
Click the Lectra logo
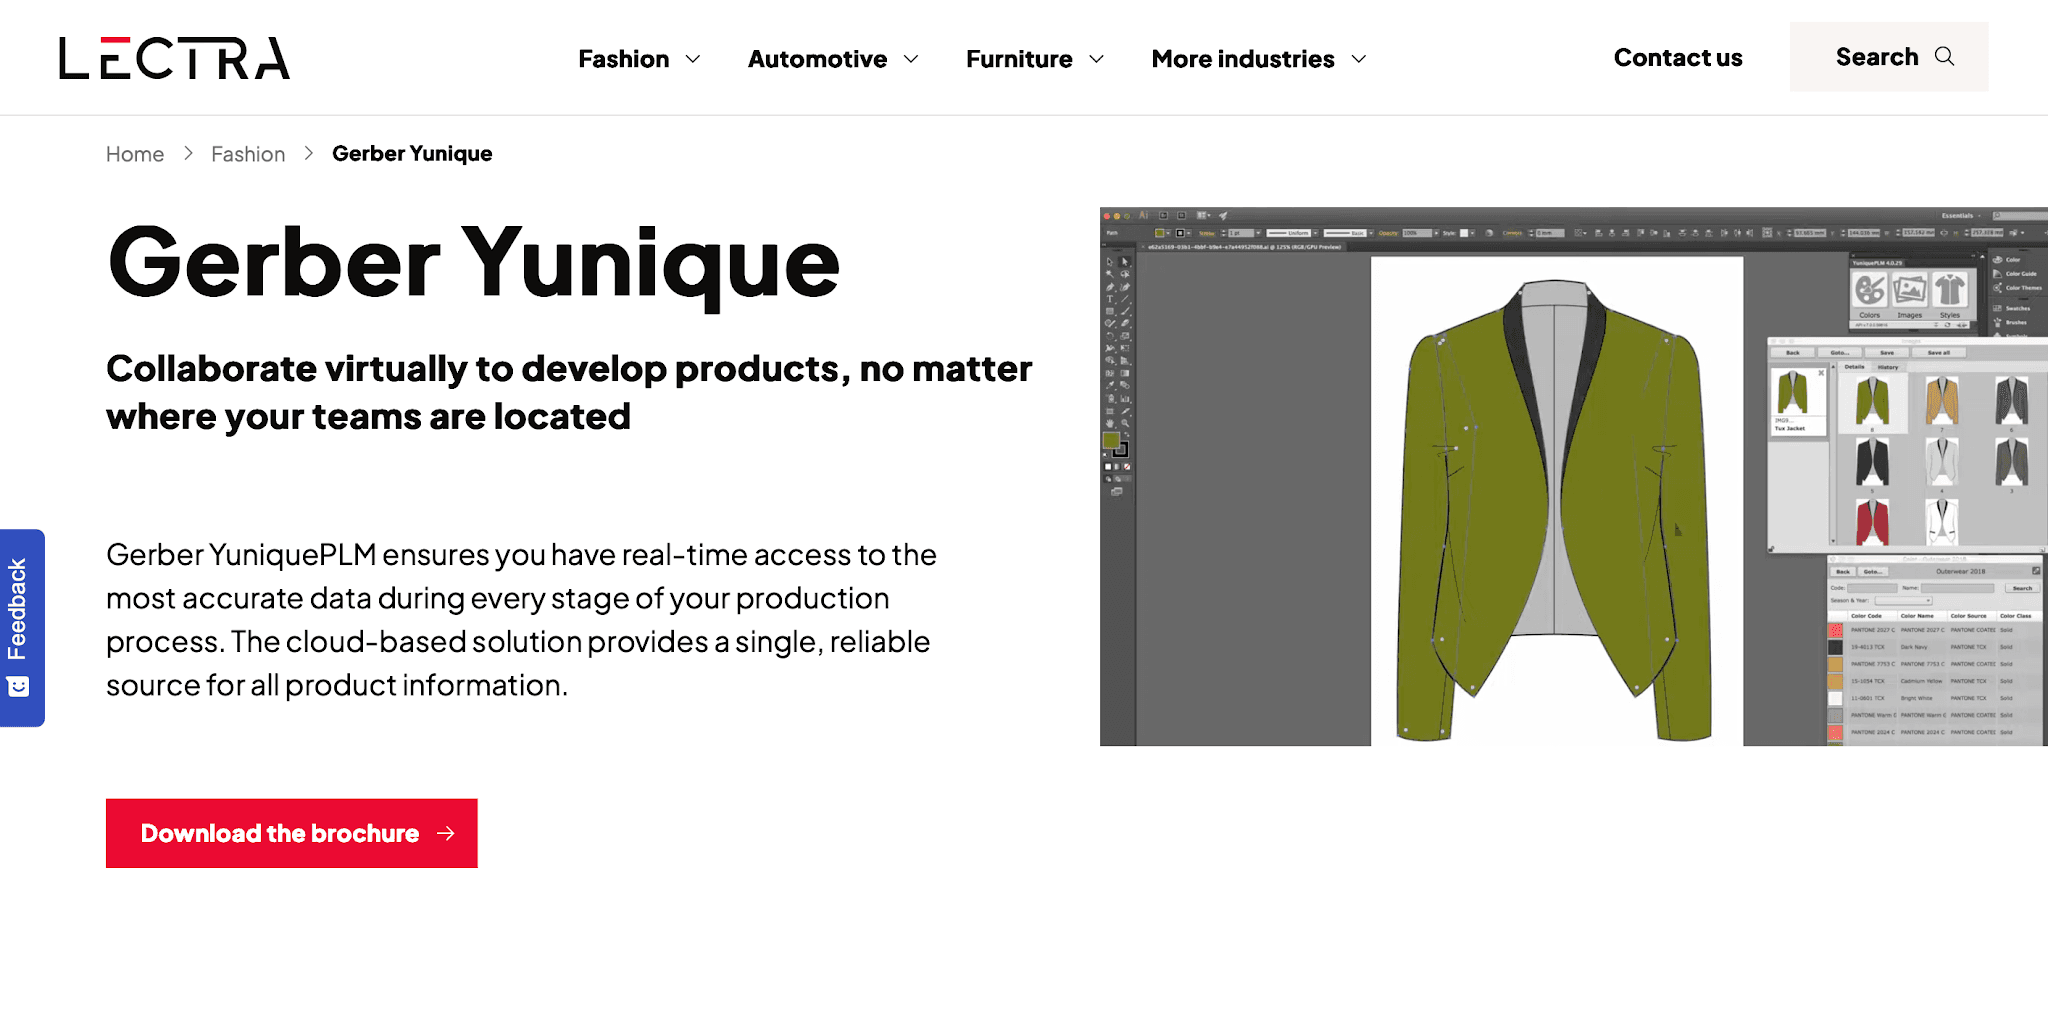[175, 58]
